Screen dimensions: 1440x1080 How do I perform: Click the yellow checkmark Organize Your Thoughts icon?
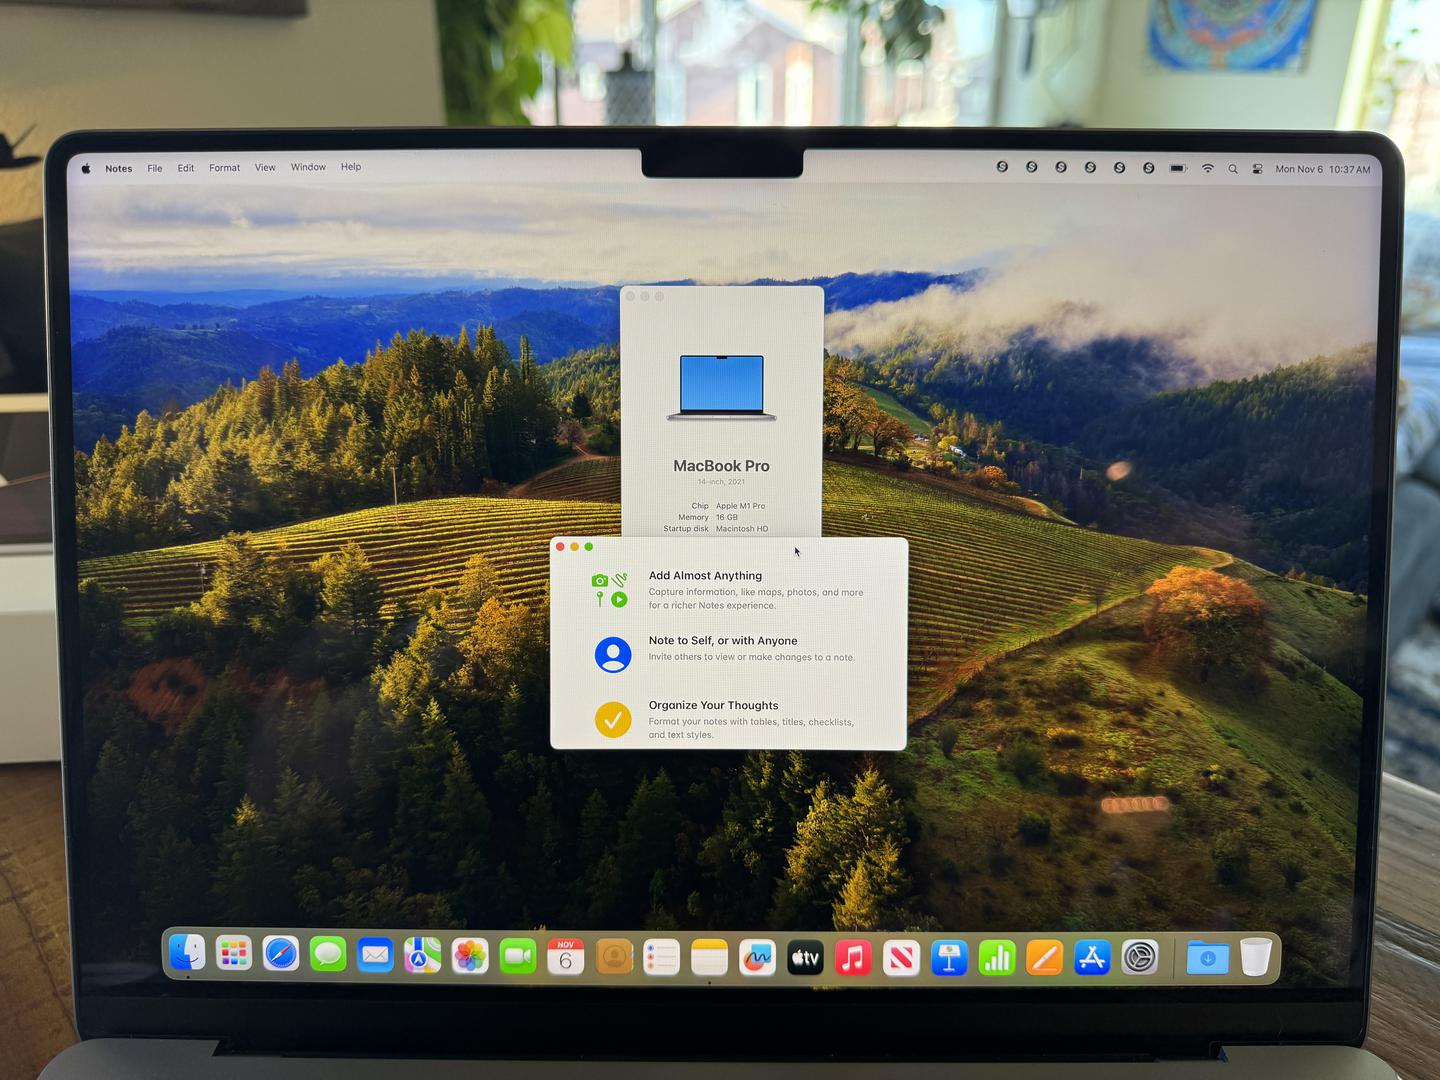[613, 719]
